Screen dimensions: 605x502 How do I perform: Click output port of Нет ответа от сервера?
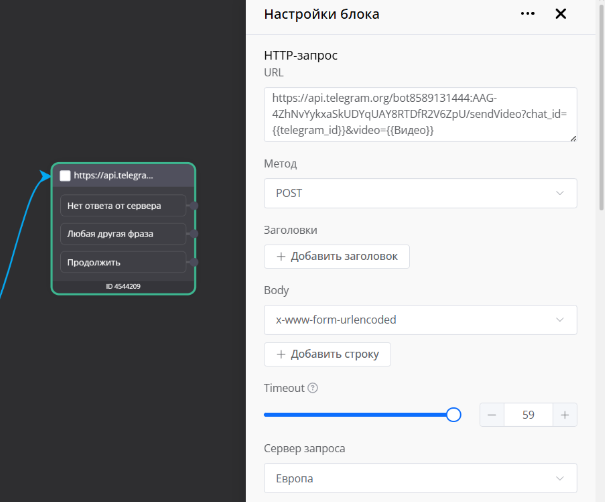192,206
